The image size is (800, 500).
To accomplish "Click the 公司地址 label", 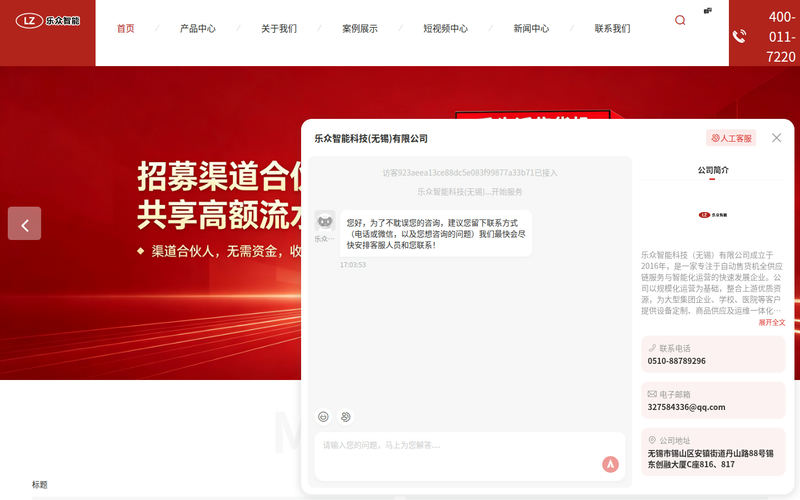I will [x=674, y=440].
